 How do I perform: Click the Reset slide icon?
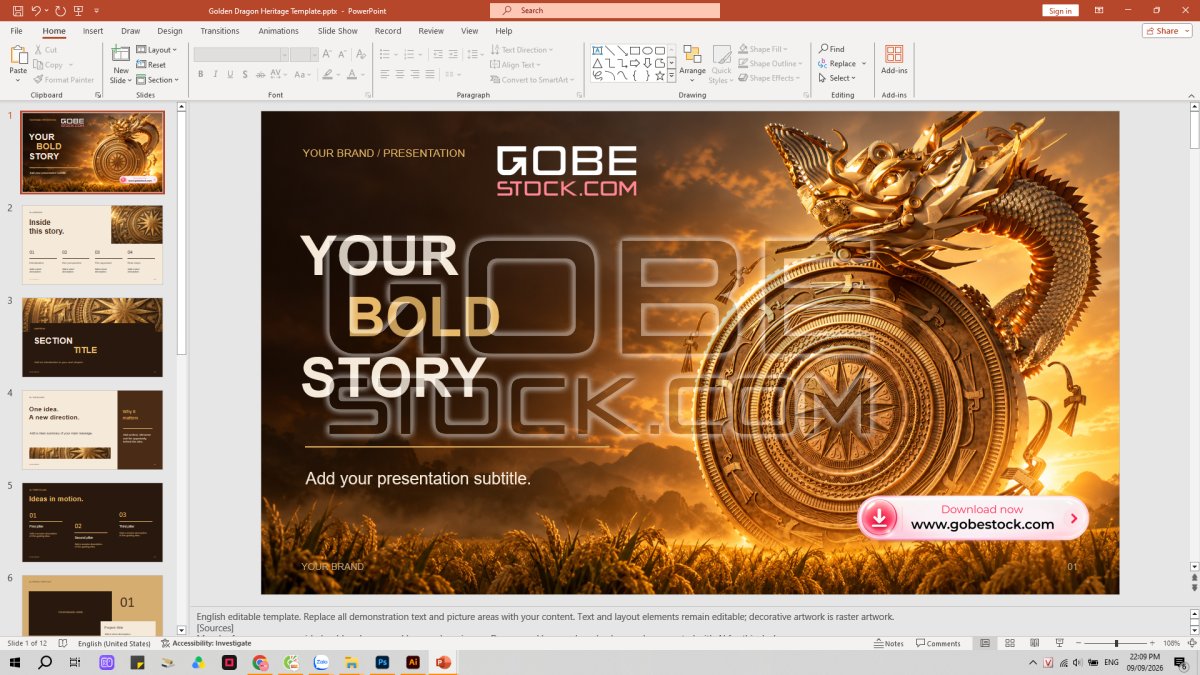tap(151, 65)
